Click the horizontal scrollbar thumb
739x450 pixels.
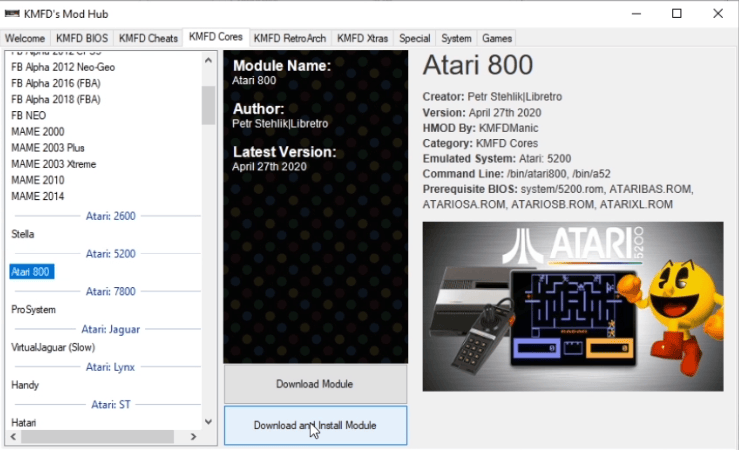pyautogui.click(x=98, y=437)
